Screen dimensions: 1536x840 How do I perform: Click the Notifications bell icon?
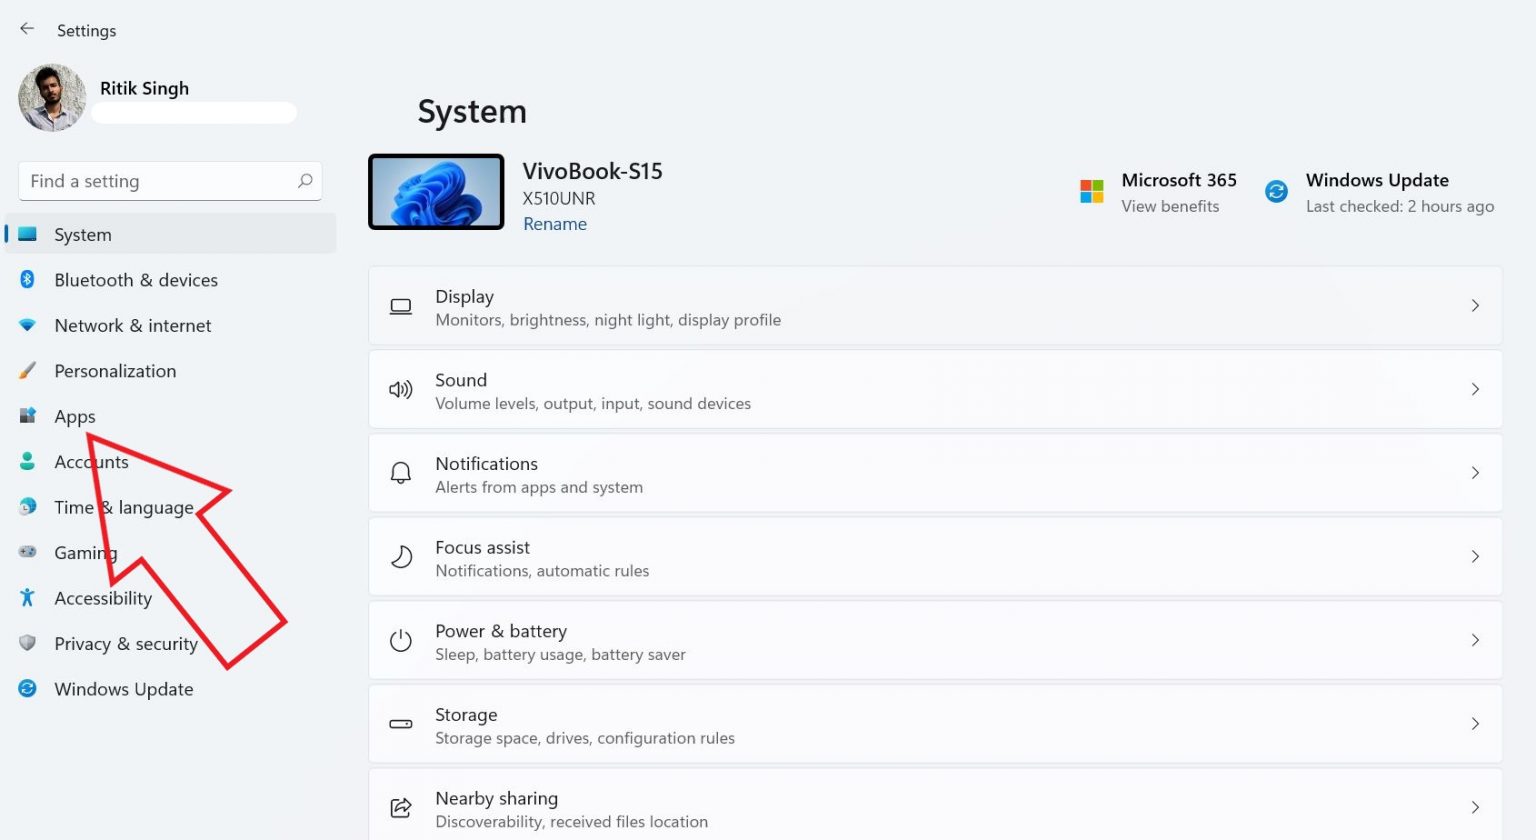401,473
